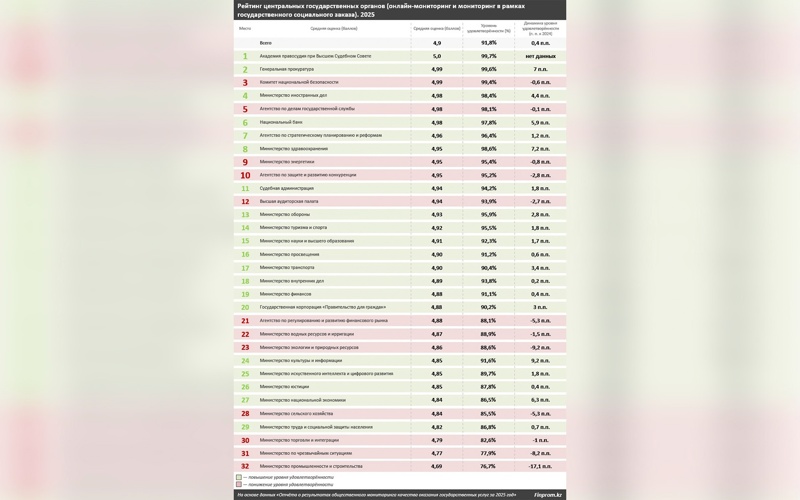Click the "нет данных" cell

tap(541, 56)
